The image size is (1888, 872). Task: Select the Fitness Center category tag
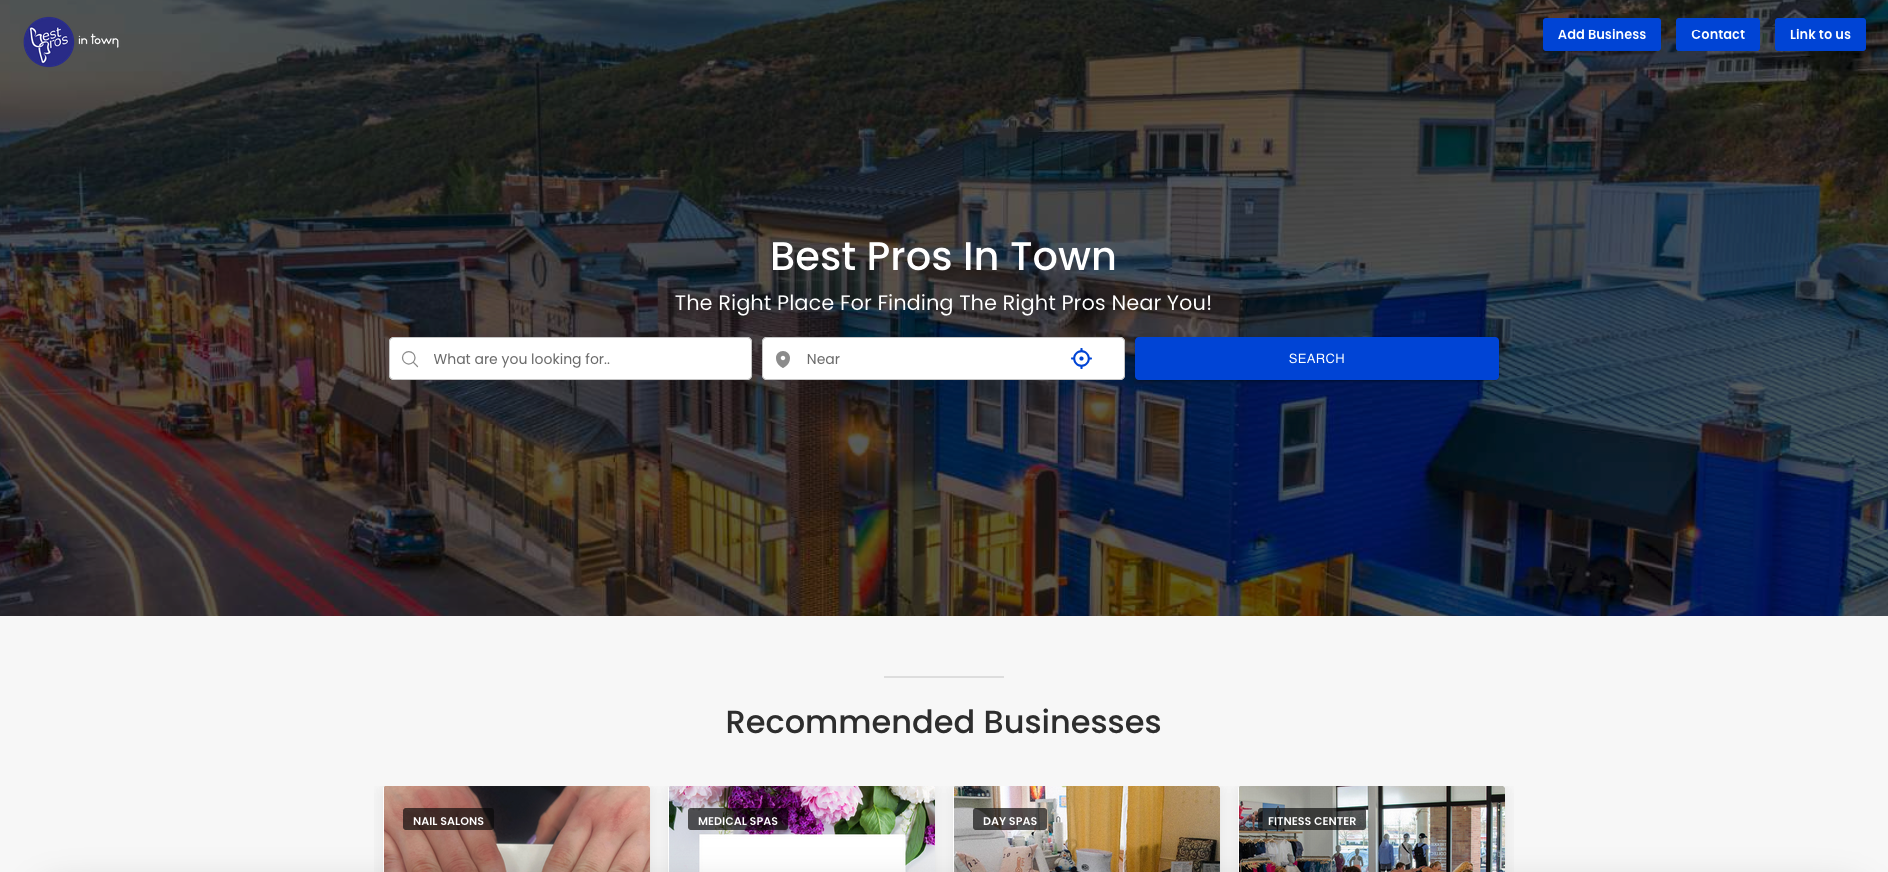coord(1312,821)
